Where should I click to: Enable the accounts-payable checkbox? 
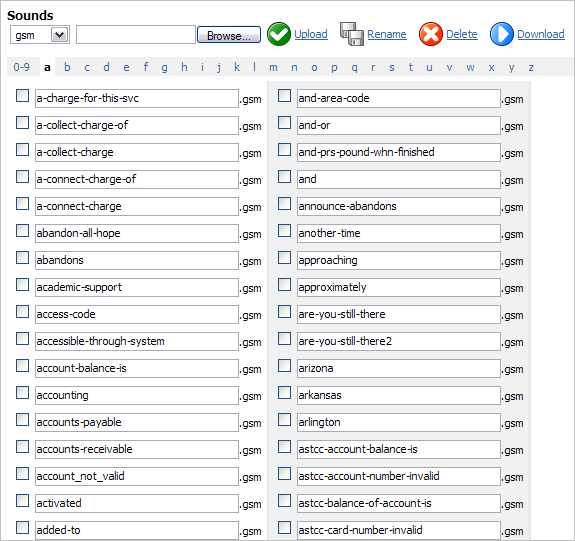point(22,420)
